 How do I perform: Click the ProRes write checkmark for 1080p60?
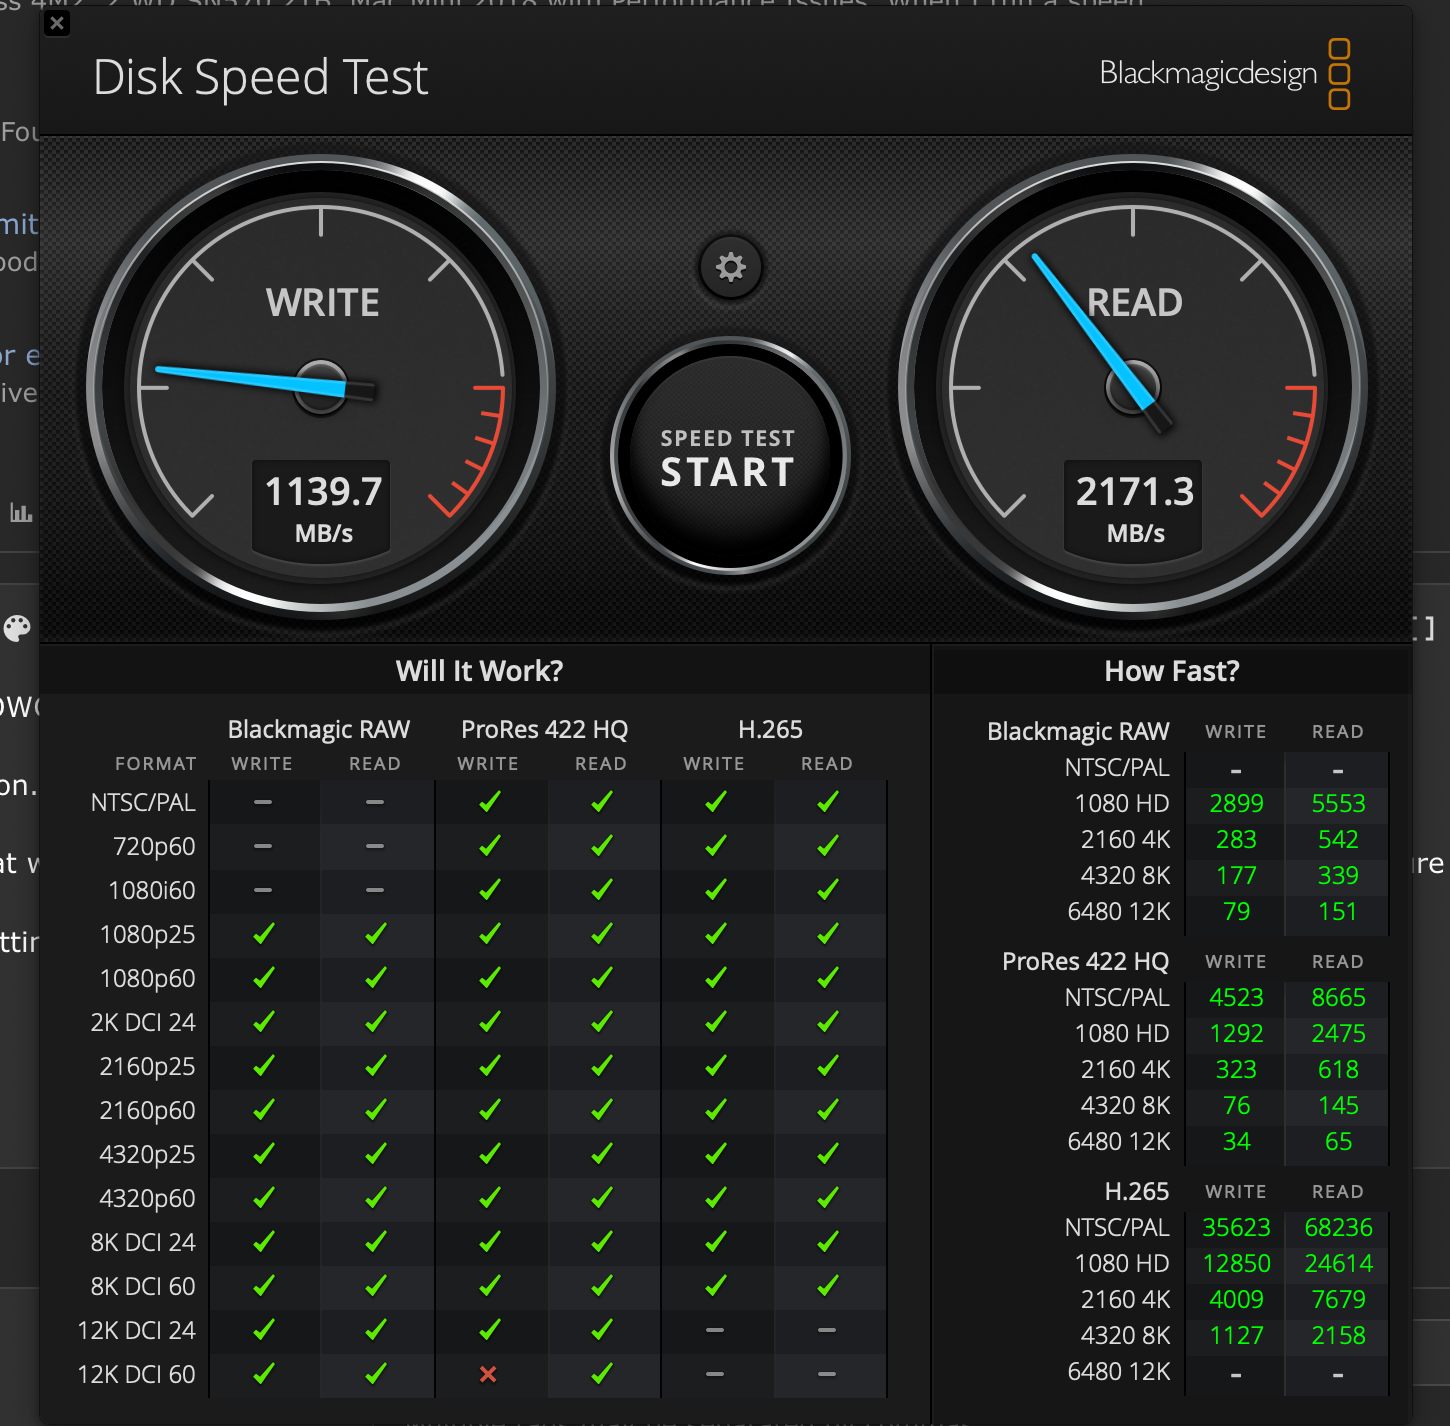pos(489,978)
